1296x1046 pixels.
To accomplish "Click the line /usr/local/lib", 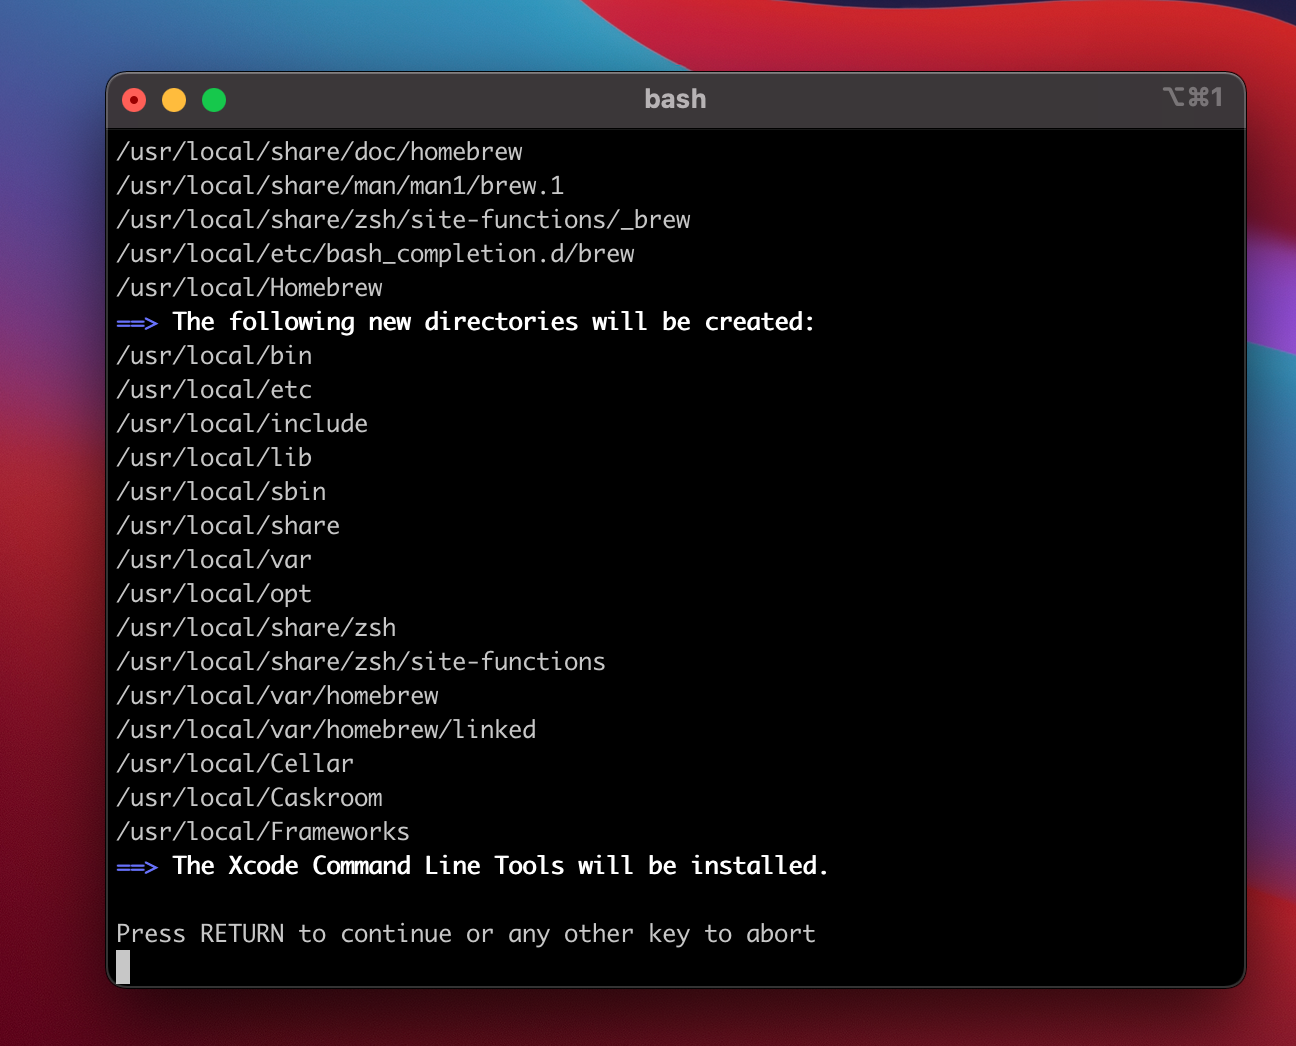I will [x=214, y=458].
